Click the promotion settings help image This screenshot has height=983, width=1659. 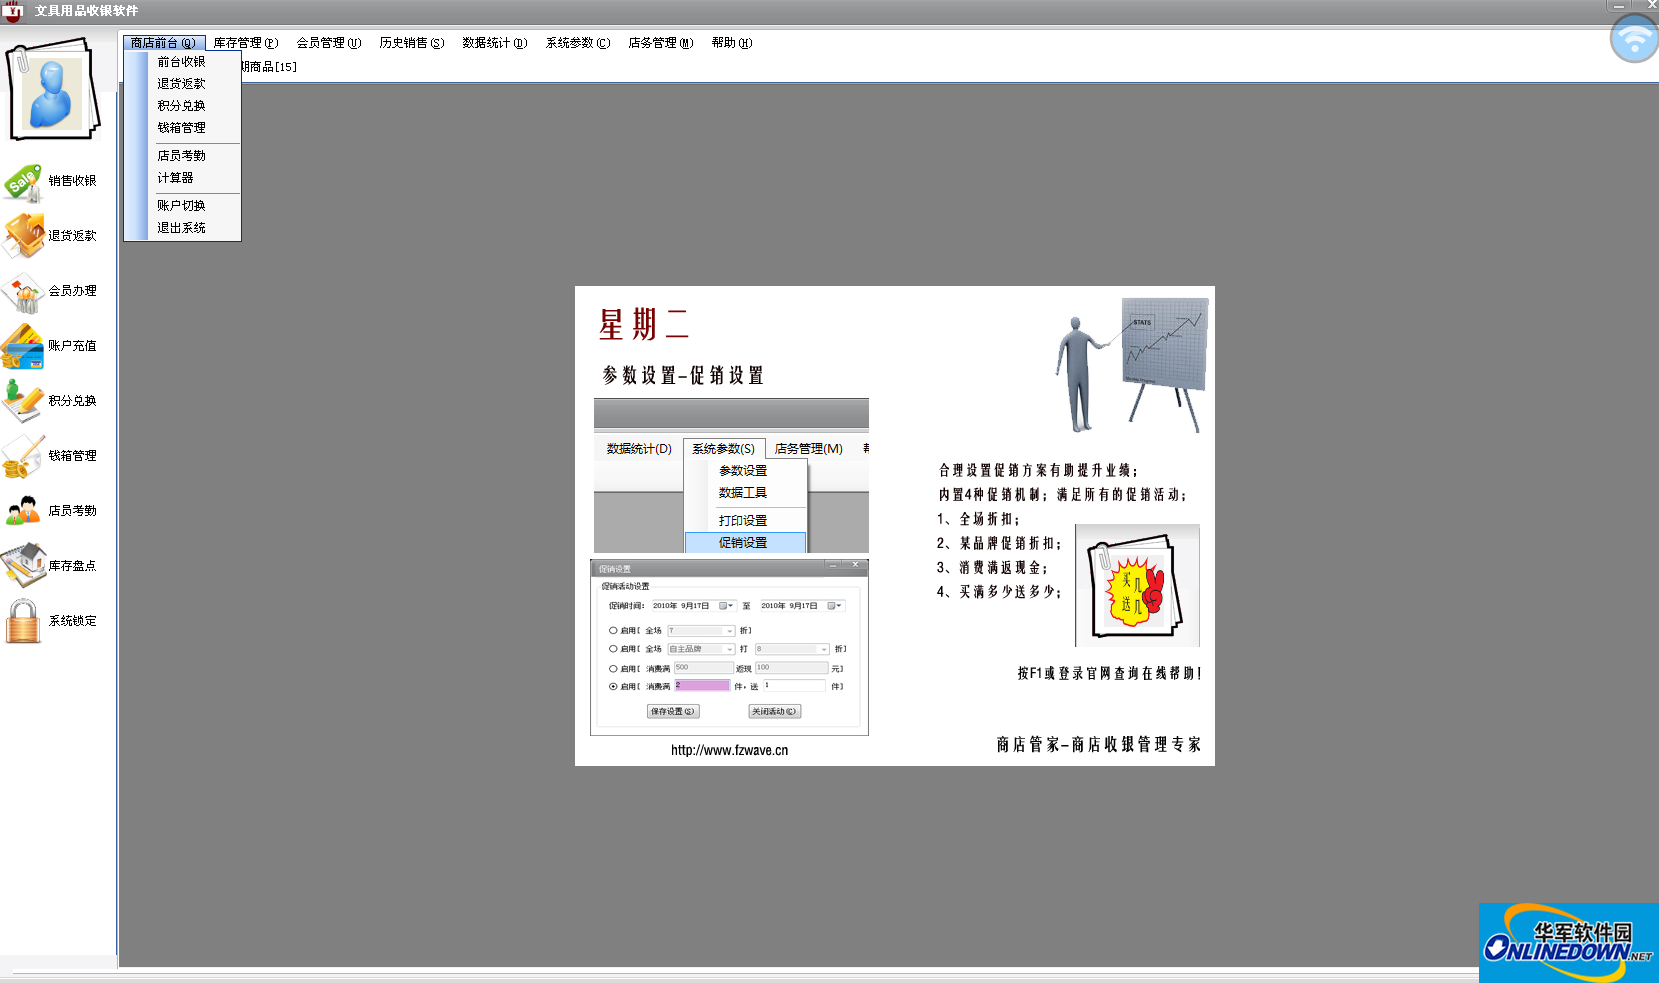[894, 526]
